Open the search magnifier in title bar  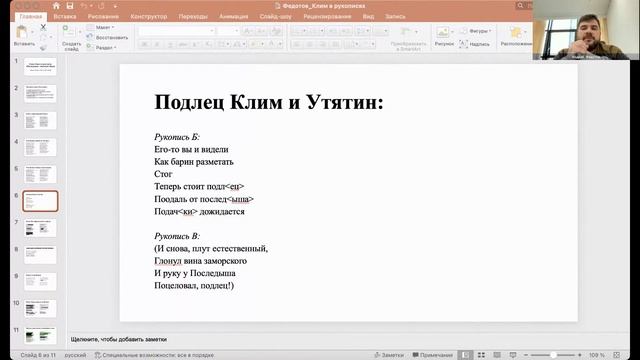tap(520, 6)
